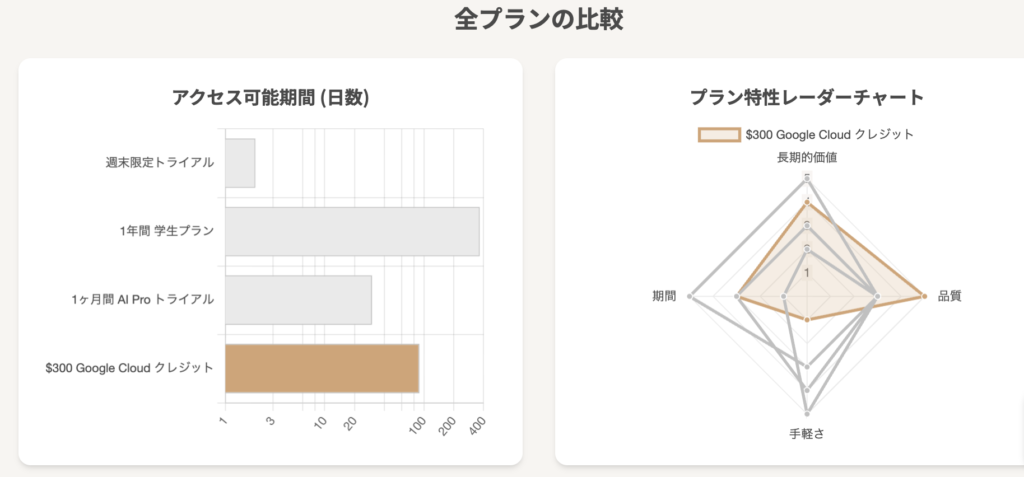This screenshot has width=1024, height=477.
Task: Click the アクセス可能期間 (日数) chart title
Action: coord(271,97)
